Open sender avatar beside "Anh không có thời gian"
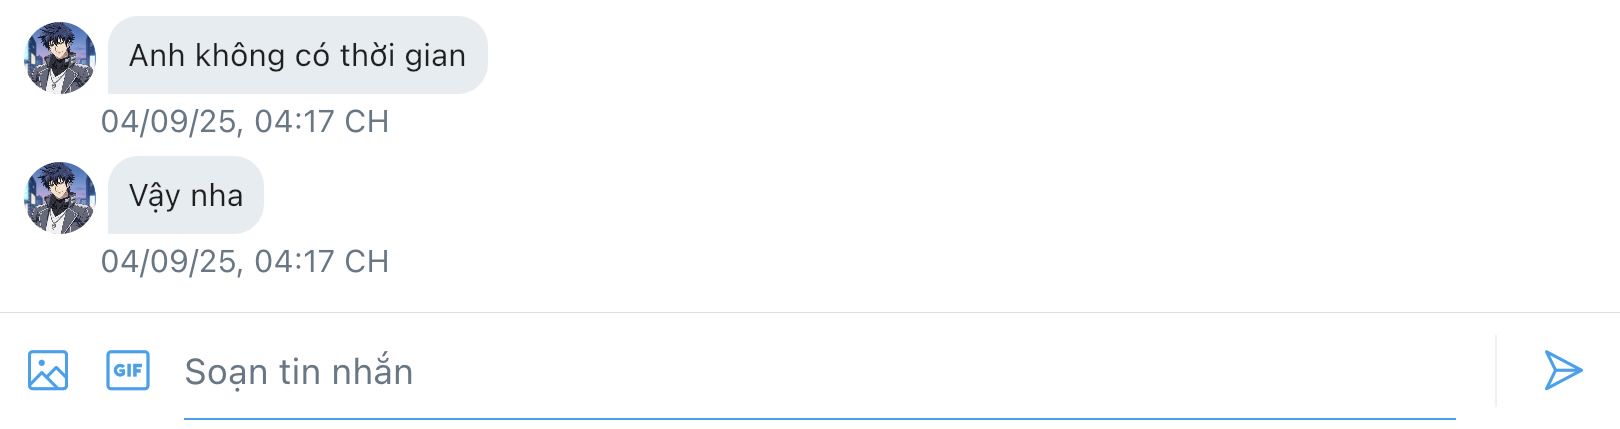 [x=60, y=58]
